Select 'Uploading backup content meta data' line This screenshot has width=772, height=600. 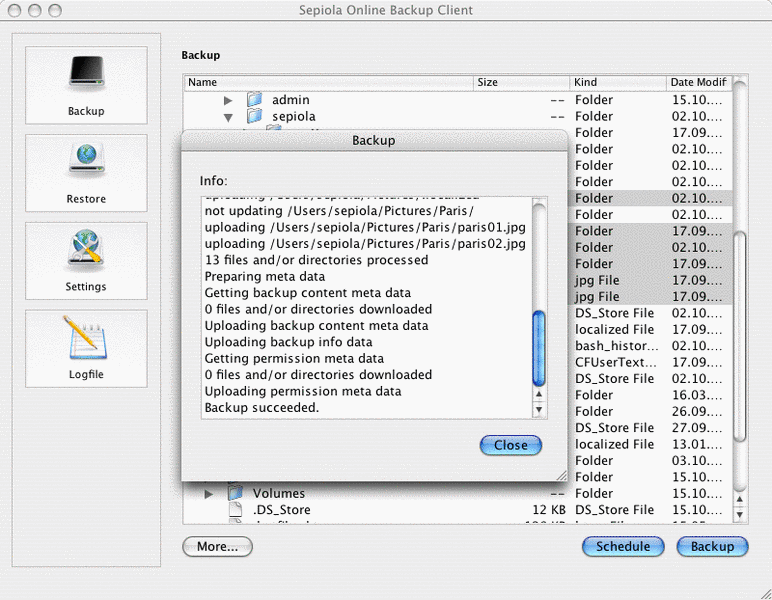tap(317, 325)
